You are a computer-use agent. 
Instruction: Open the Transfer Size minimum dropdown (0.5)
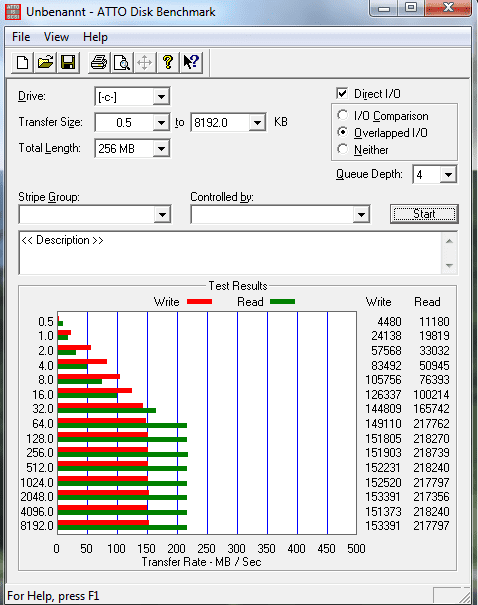(x=161, y=123)
